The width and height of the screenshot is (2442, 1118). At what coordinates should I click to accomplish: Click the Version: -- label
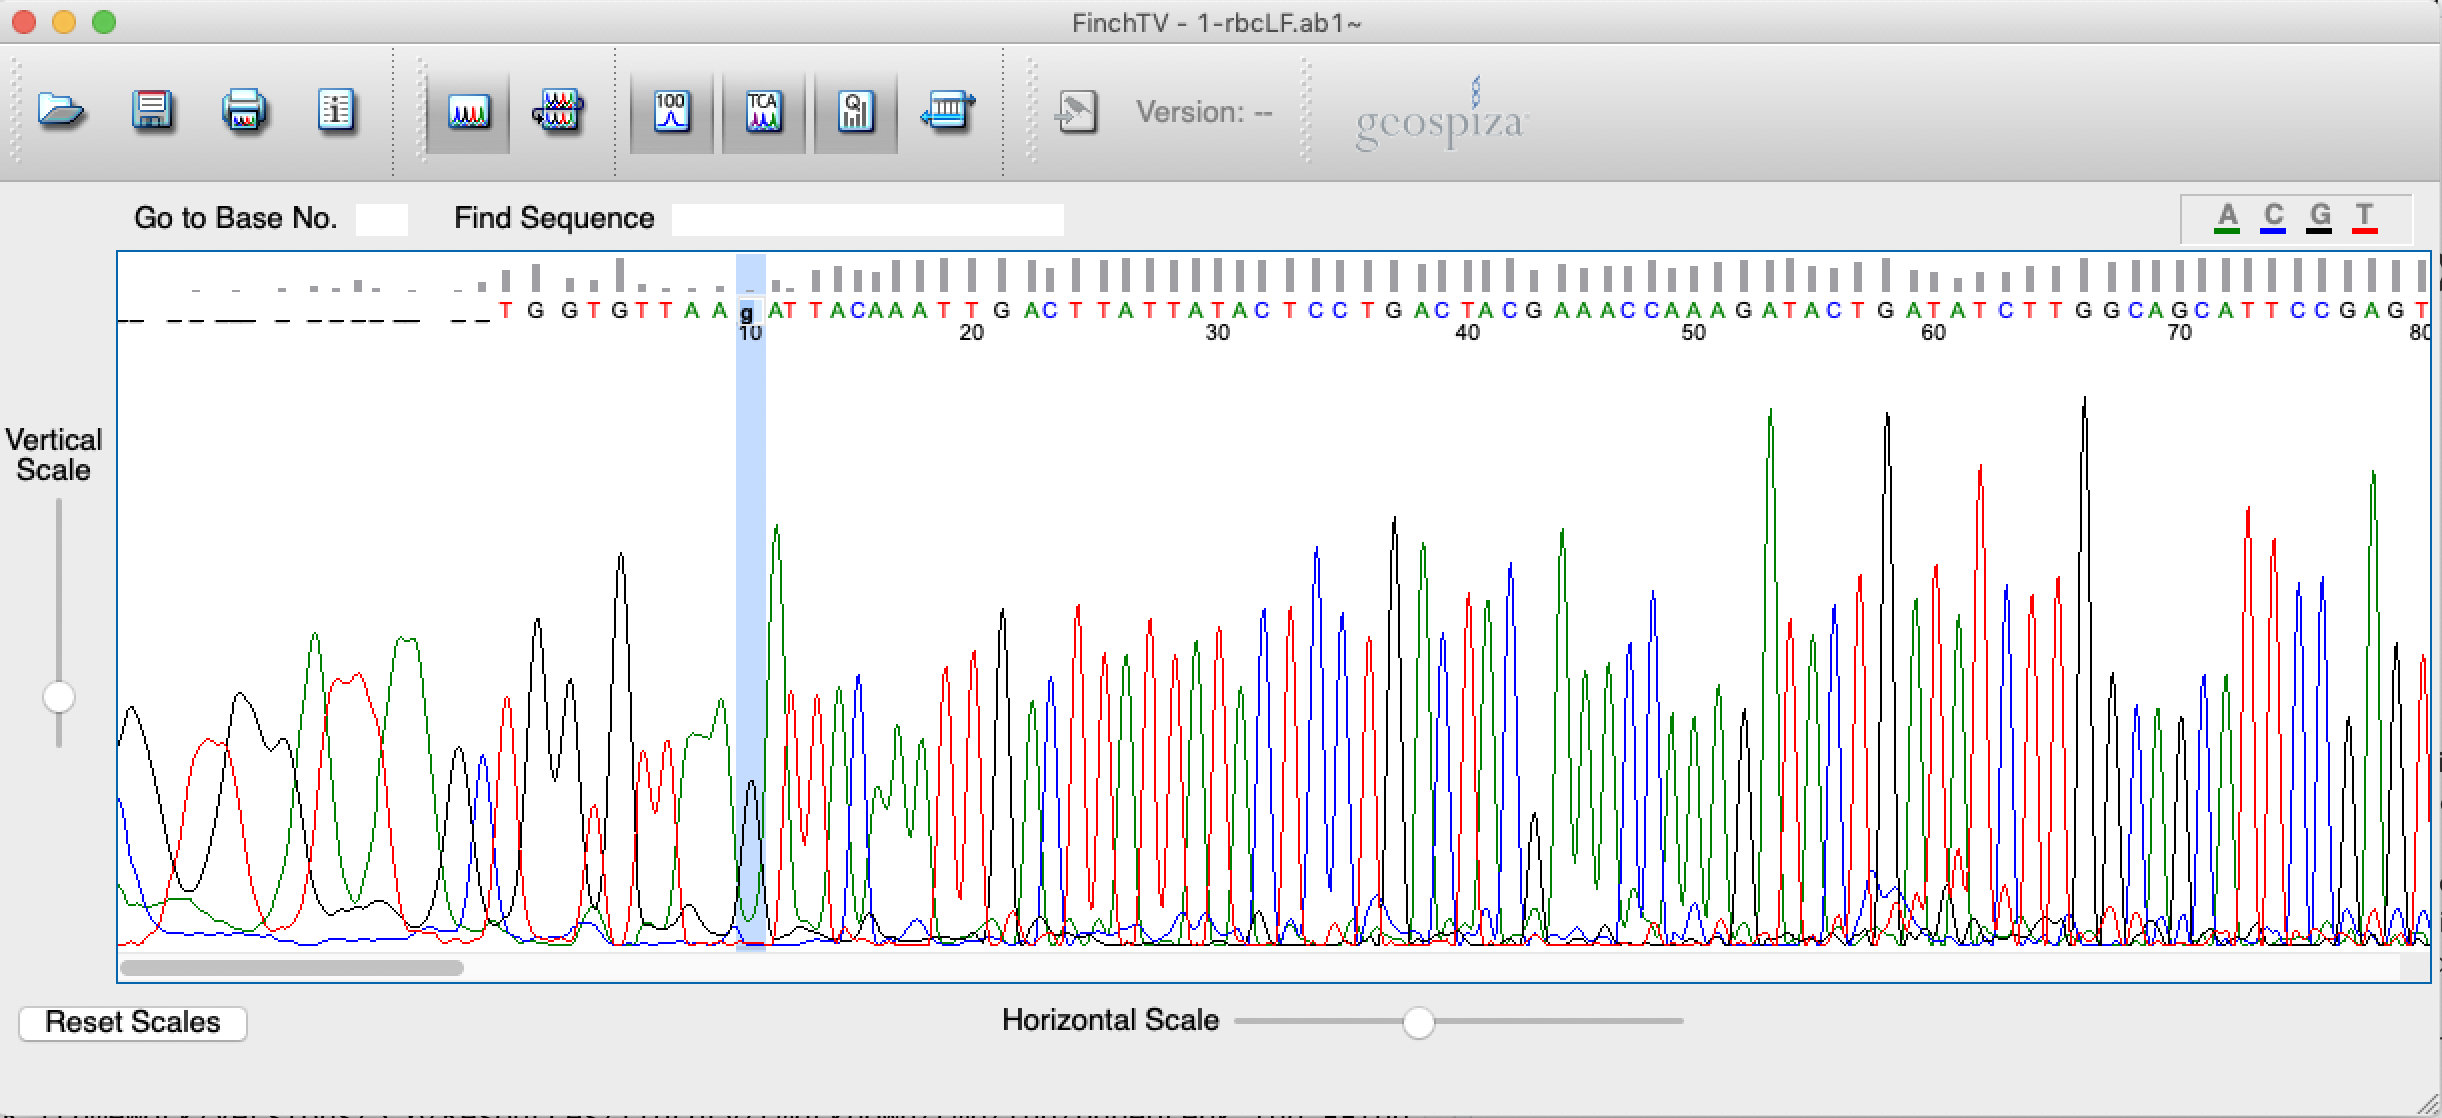pos(1204,112)
